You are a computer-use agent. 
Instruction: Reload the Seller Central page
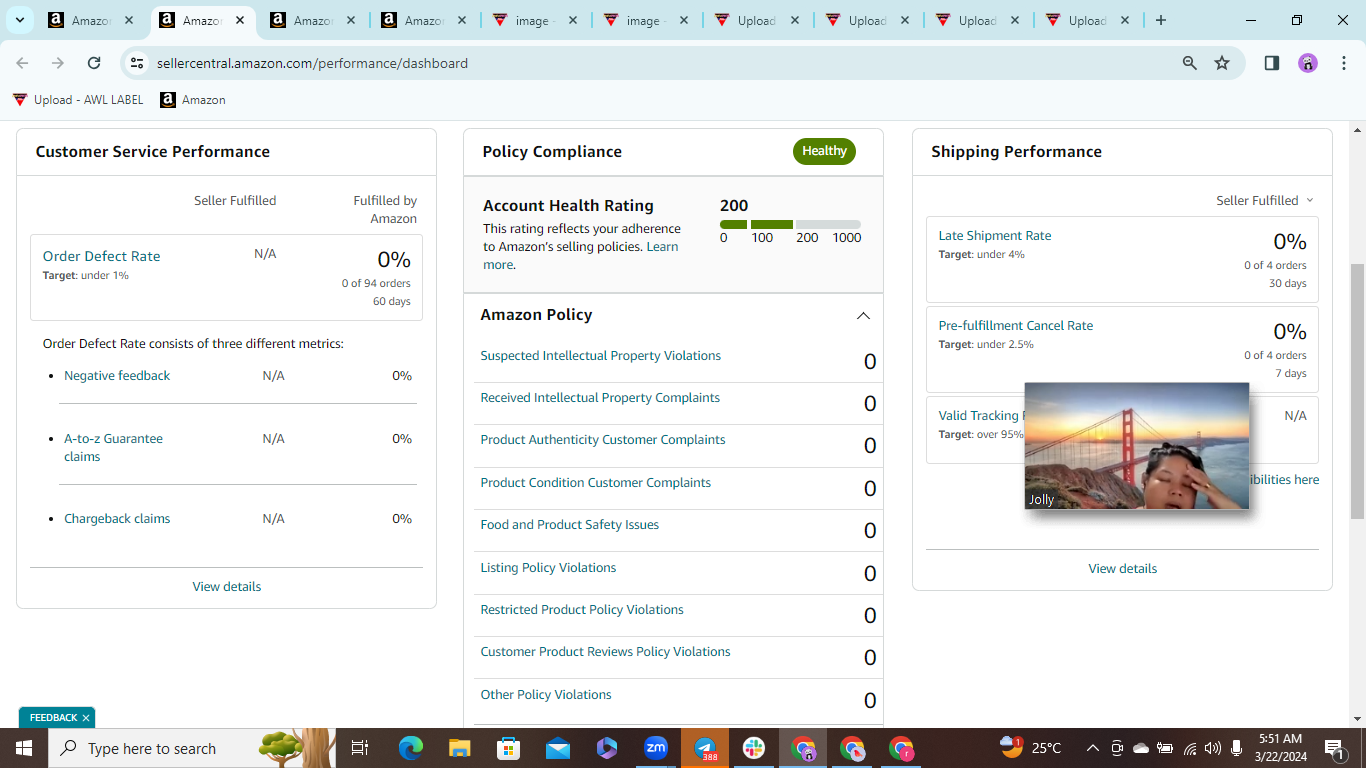(x=94, y=63)
